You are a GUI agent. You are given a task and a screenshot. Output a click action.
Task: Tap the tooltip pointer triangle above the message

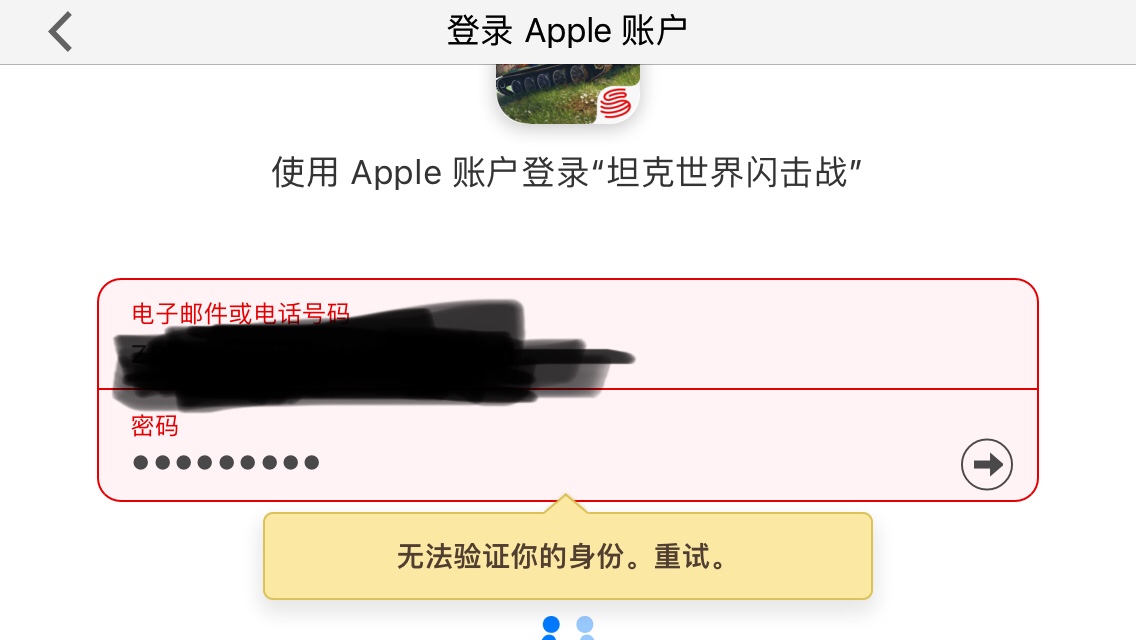(567, 504)
